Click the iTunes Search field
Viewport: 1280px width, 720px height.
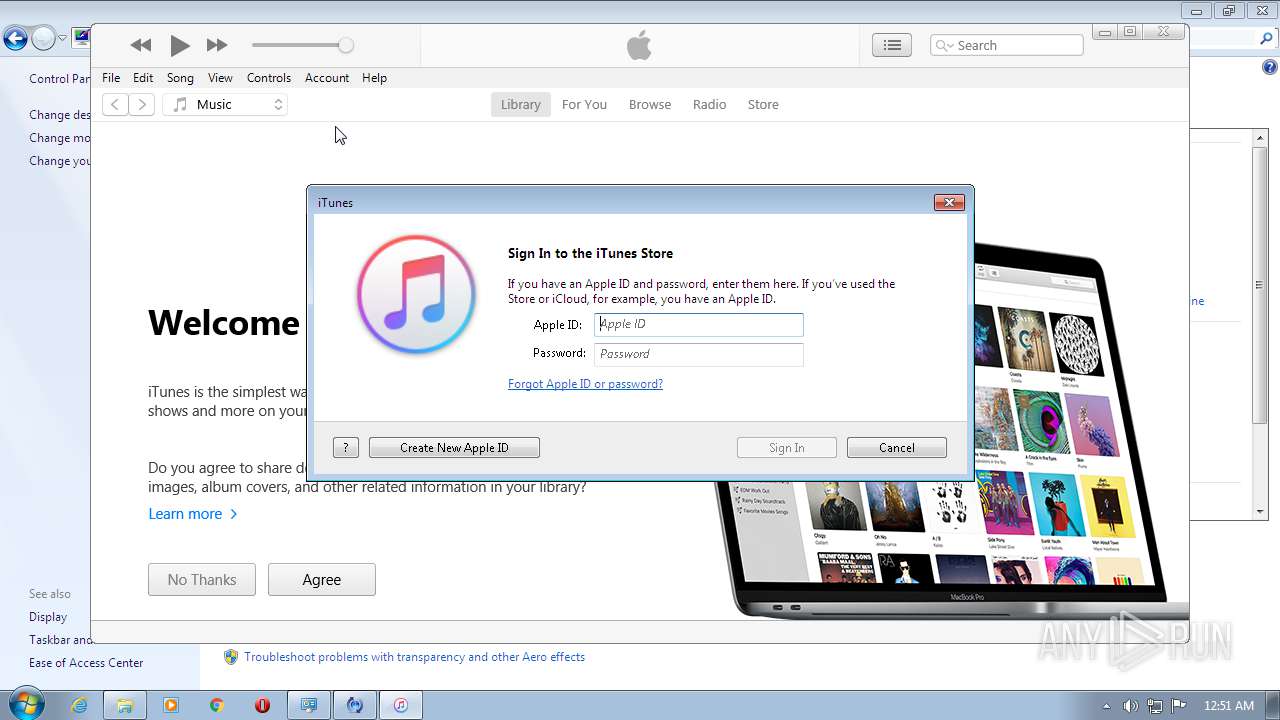point(1007,45)
